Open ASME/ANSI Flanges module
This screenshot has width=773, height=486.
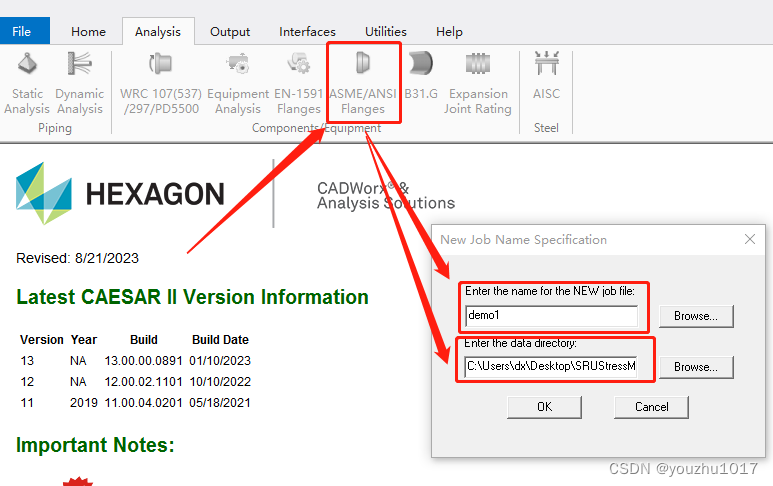click(x=363, y=83)
